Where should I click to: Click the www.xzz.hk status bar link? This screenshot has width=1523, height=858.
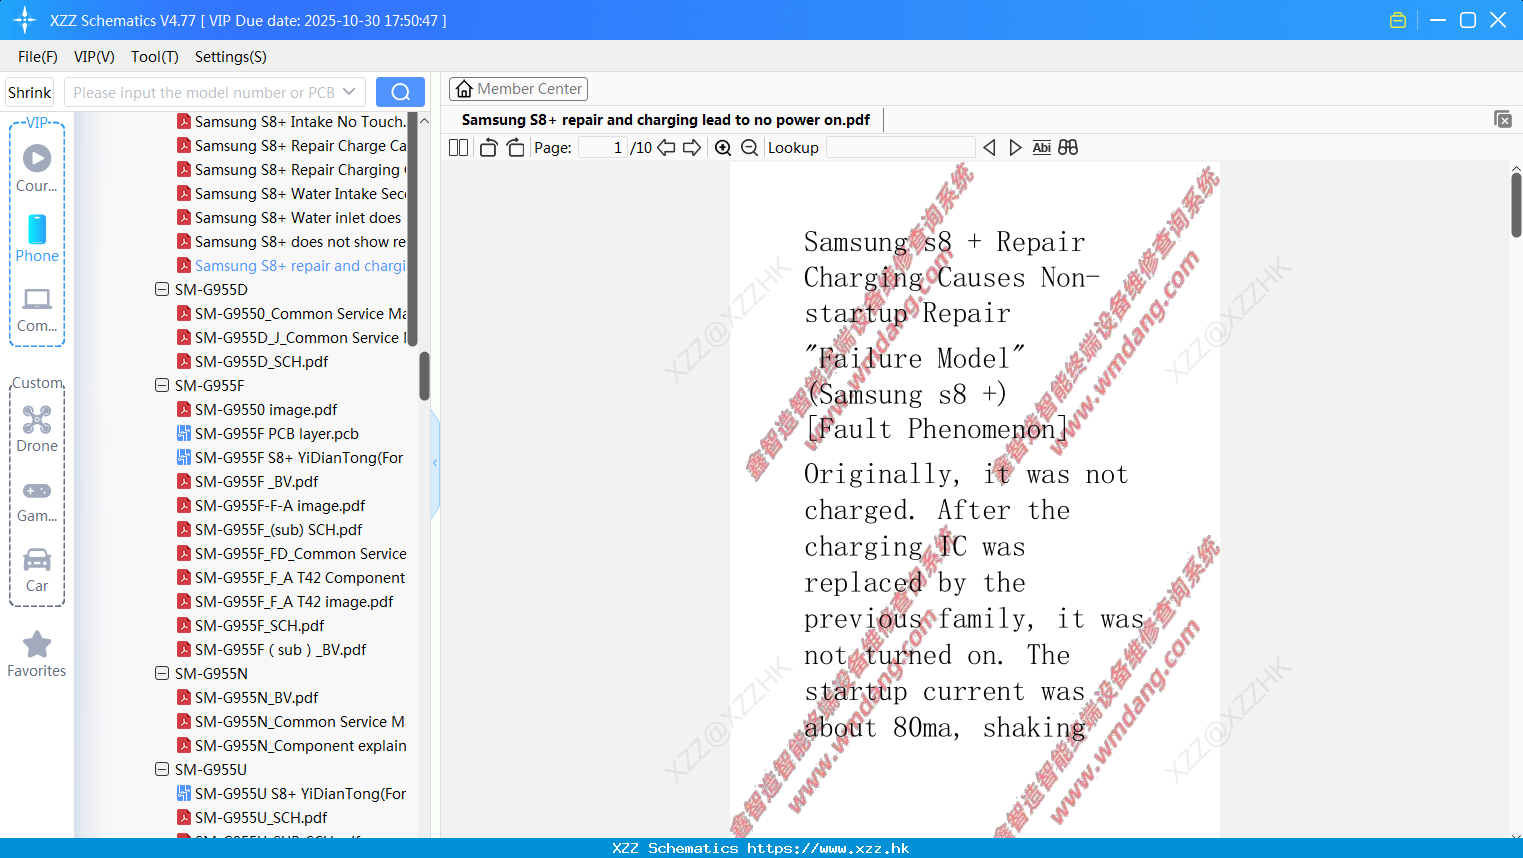[828, 848]
